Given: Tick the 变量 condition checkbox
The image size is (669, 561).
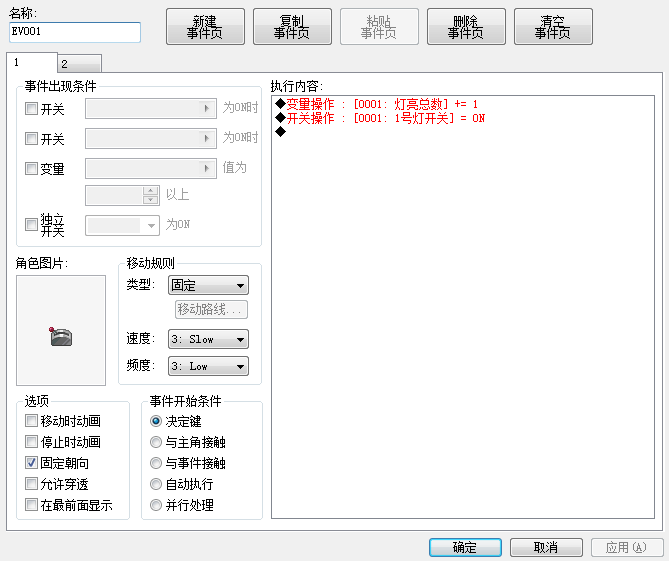Looking at the screenshot, I should point(31,169).
